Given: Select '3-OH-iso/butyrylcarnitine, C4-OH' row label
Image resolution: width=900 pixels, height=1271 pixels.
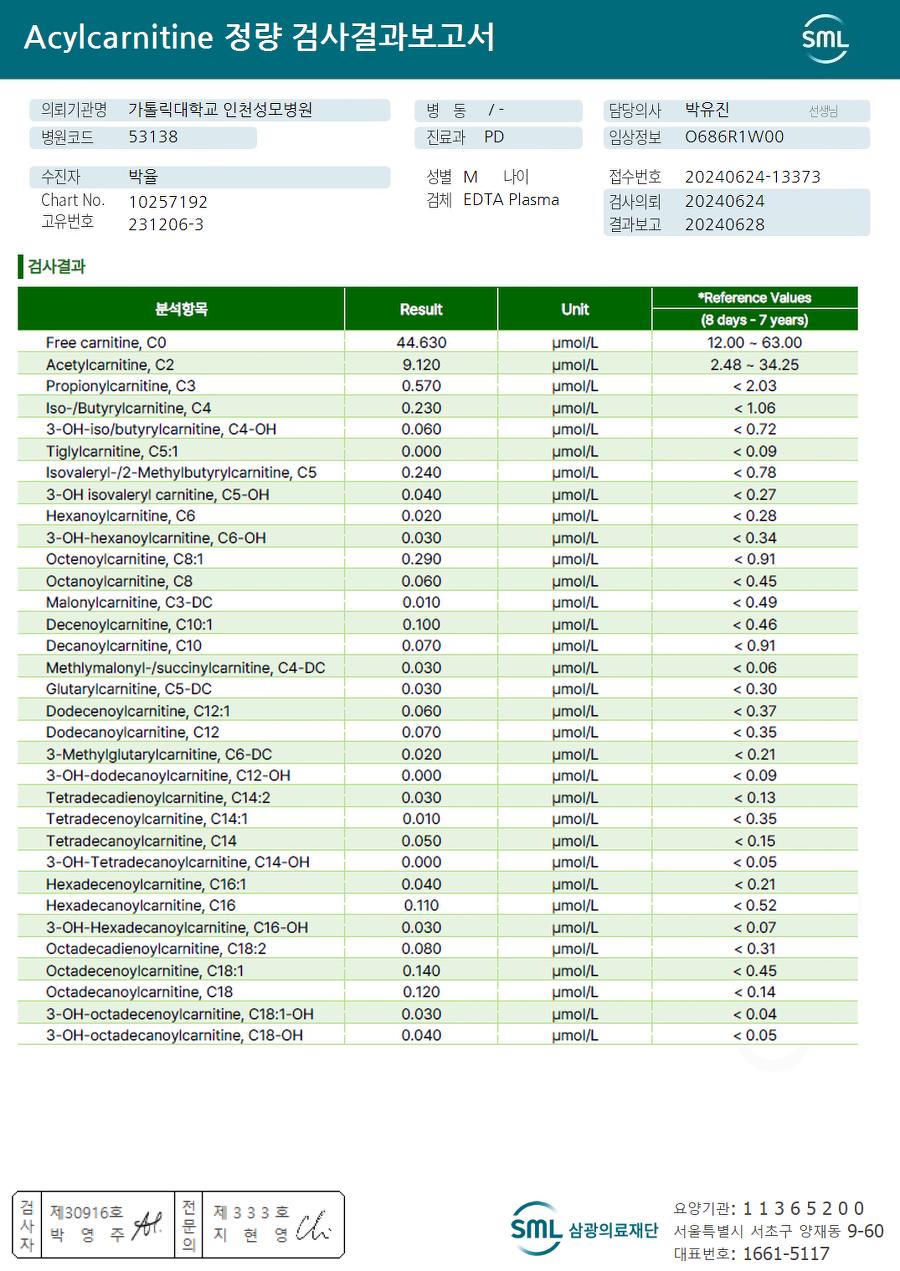Looking at the screenshot, I should coord(161,430).
